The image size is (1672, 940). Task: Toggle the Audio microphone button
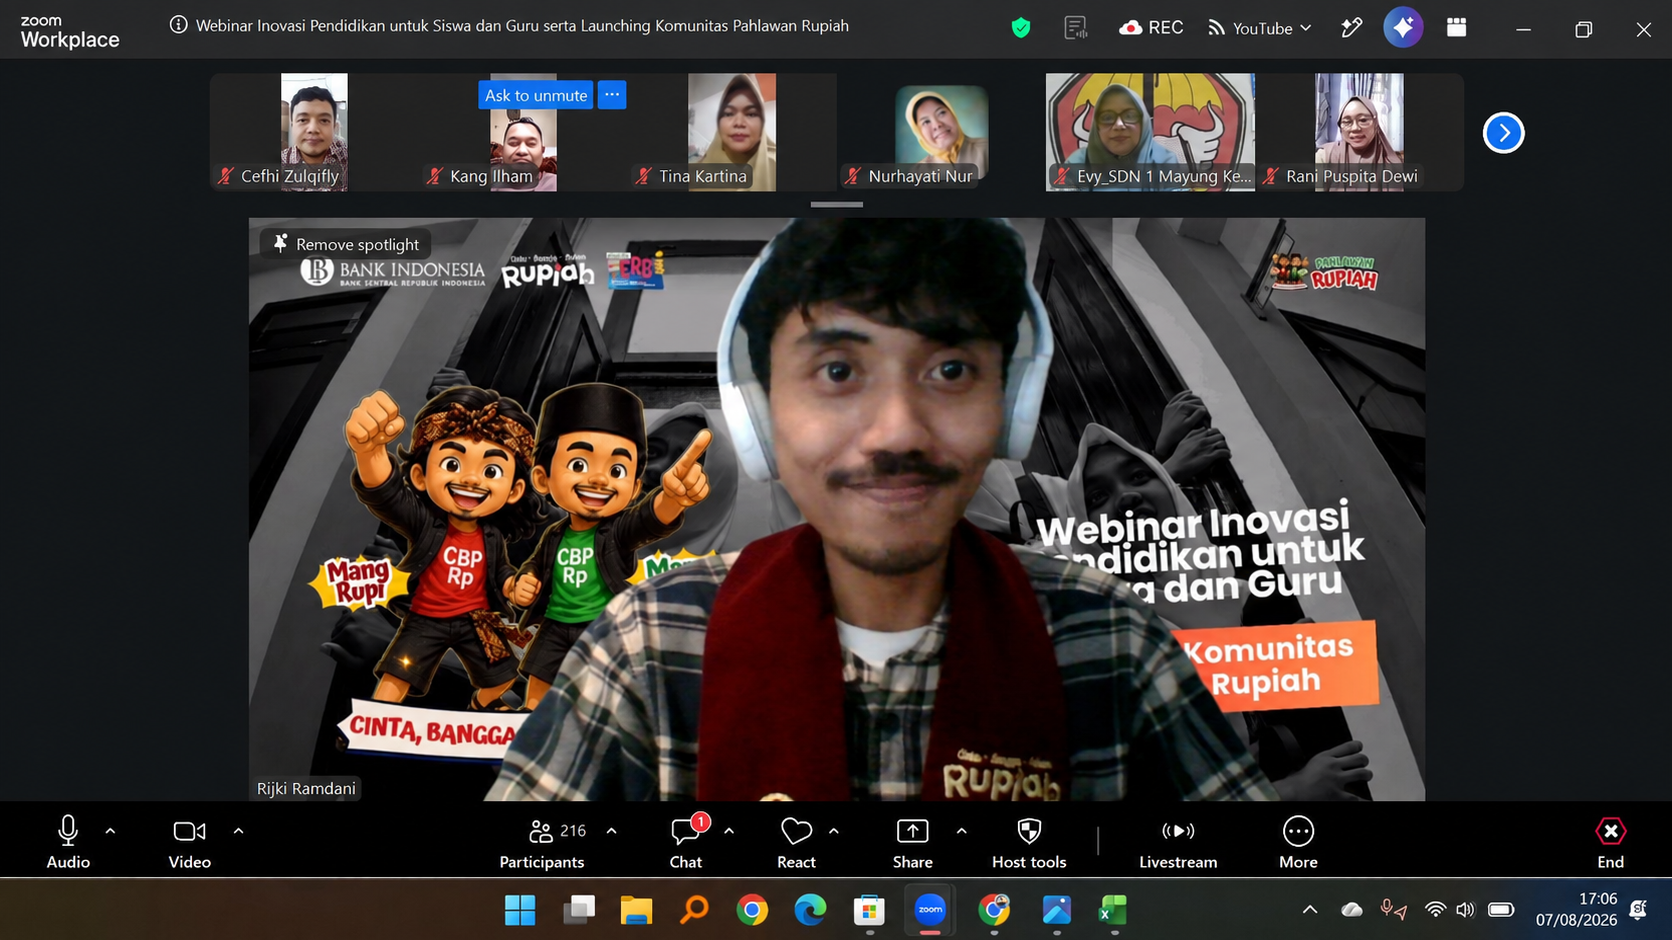pyautogui.click(x=68, y=842)
